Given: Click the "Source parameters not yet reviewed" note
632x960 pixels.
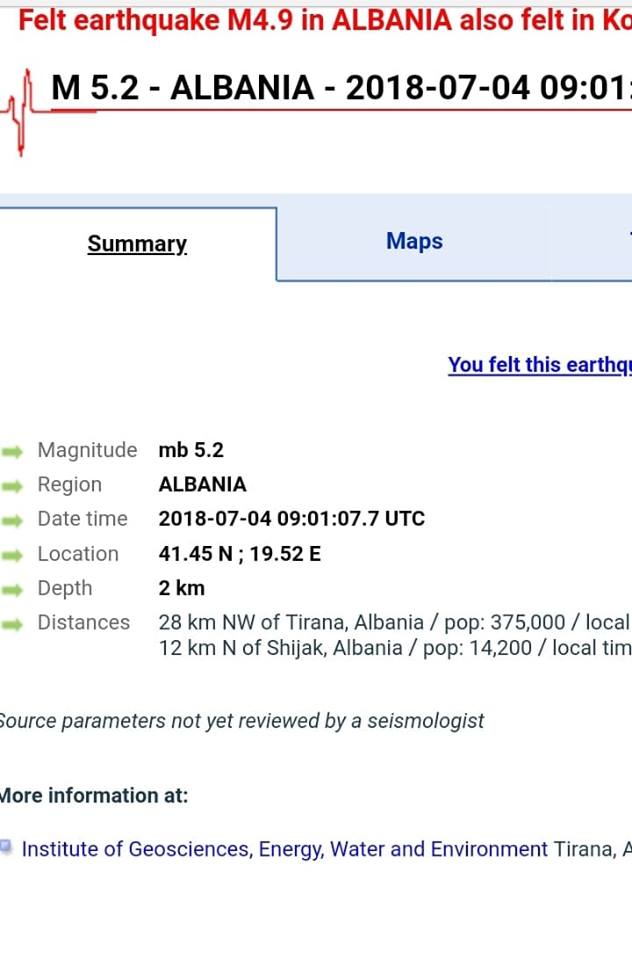Looking at the screenshot, I should pyautogui.click(x=240, y=720).
